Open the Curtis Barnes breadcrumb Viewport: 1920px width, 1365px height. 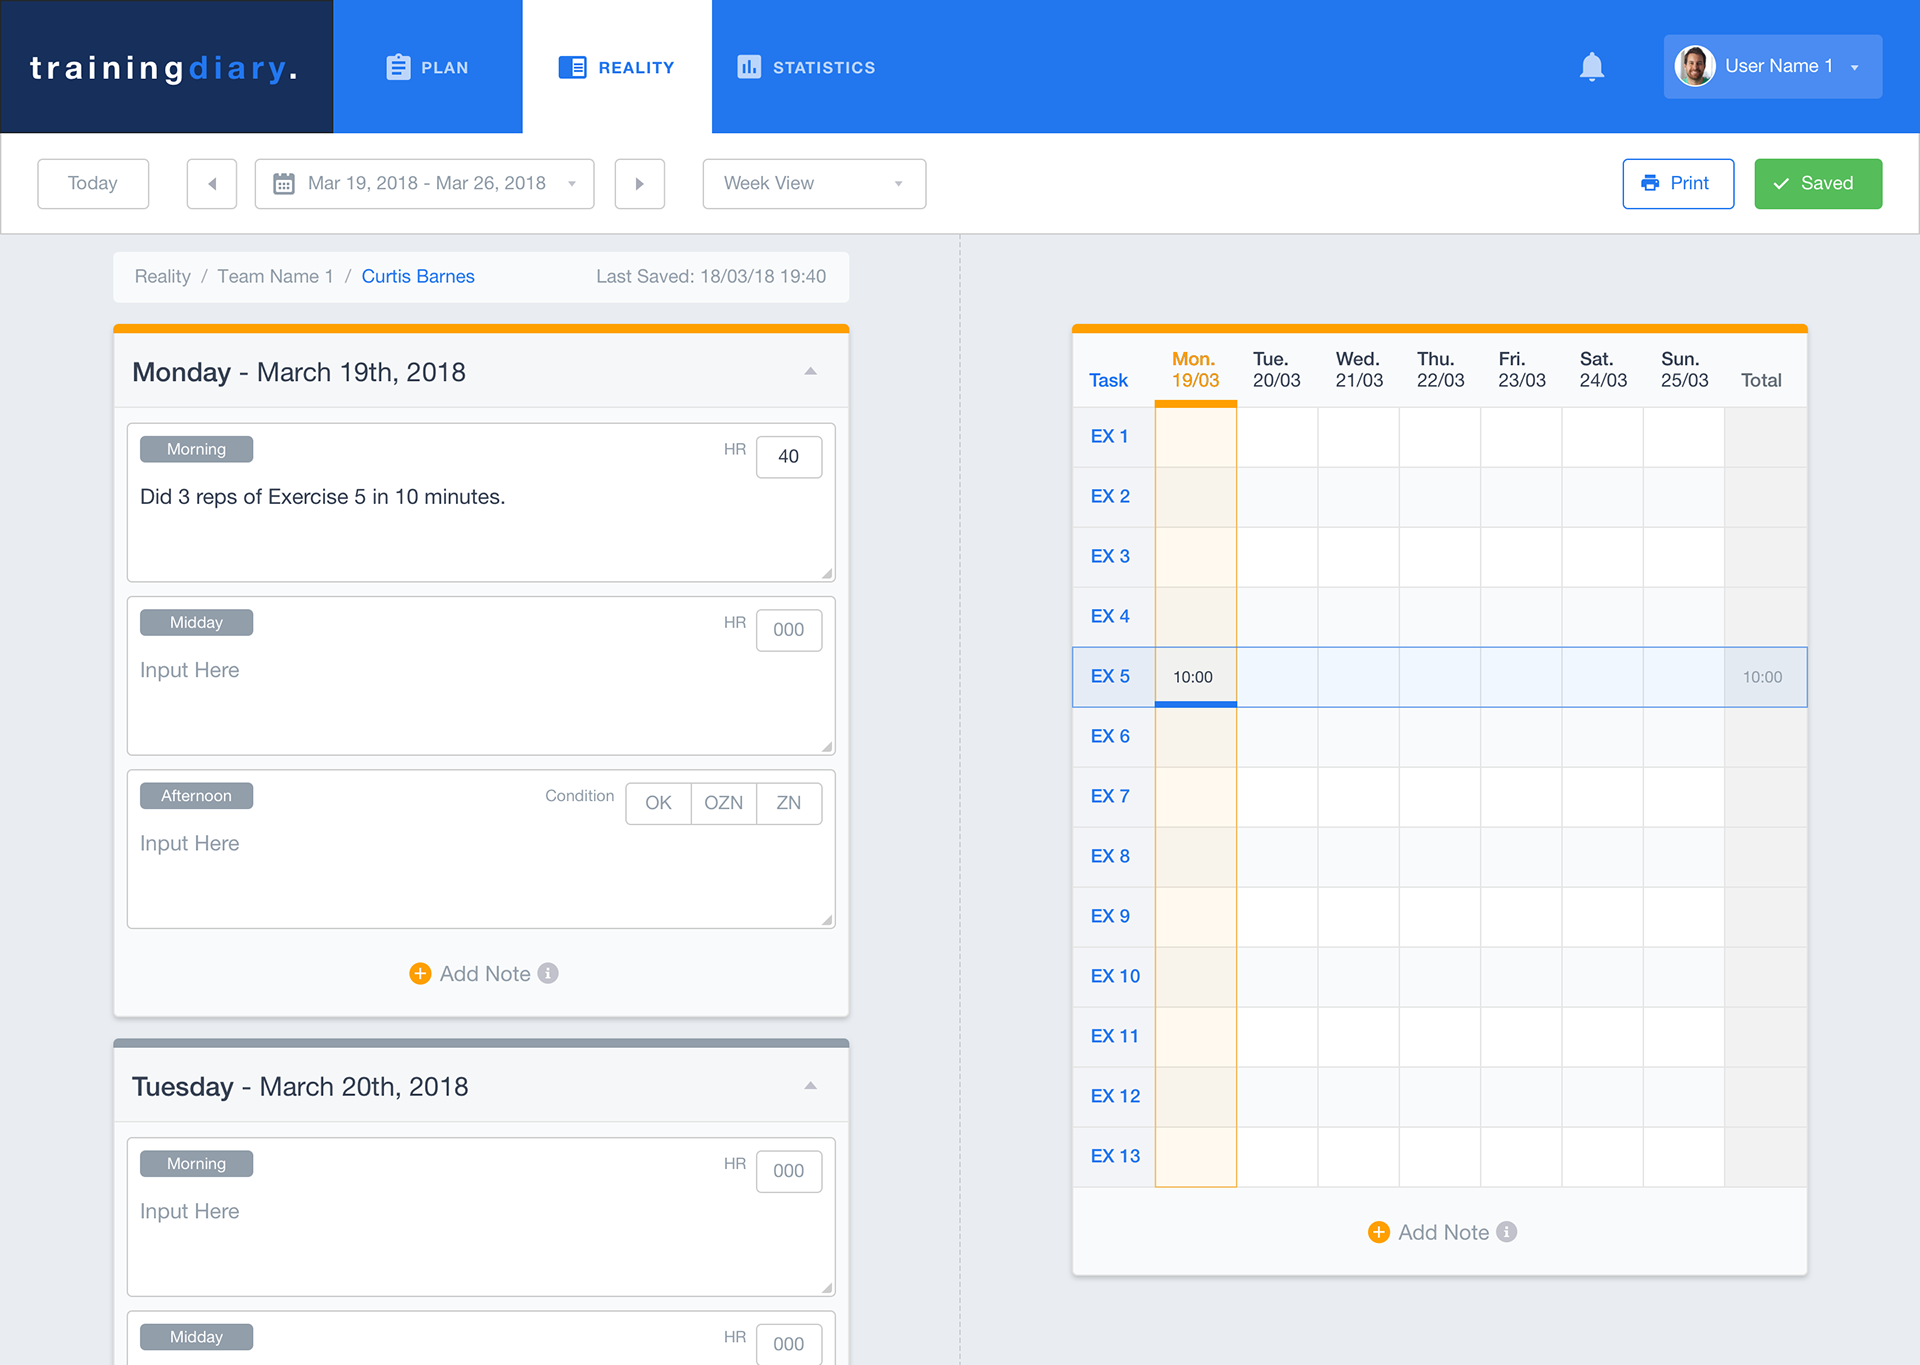point(418,276)
